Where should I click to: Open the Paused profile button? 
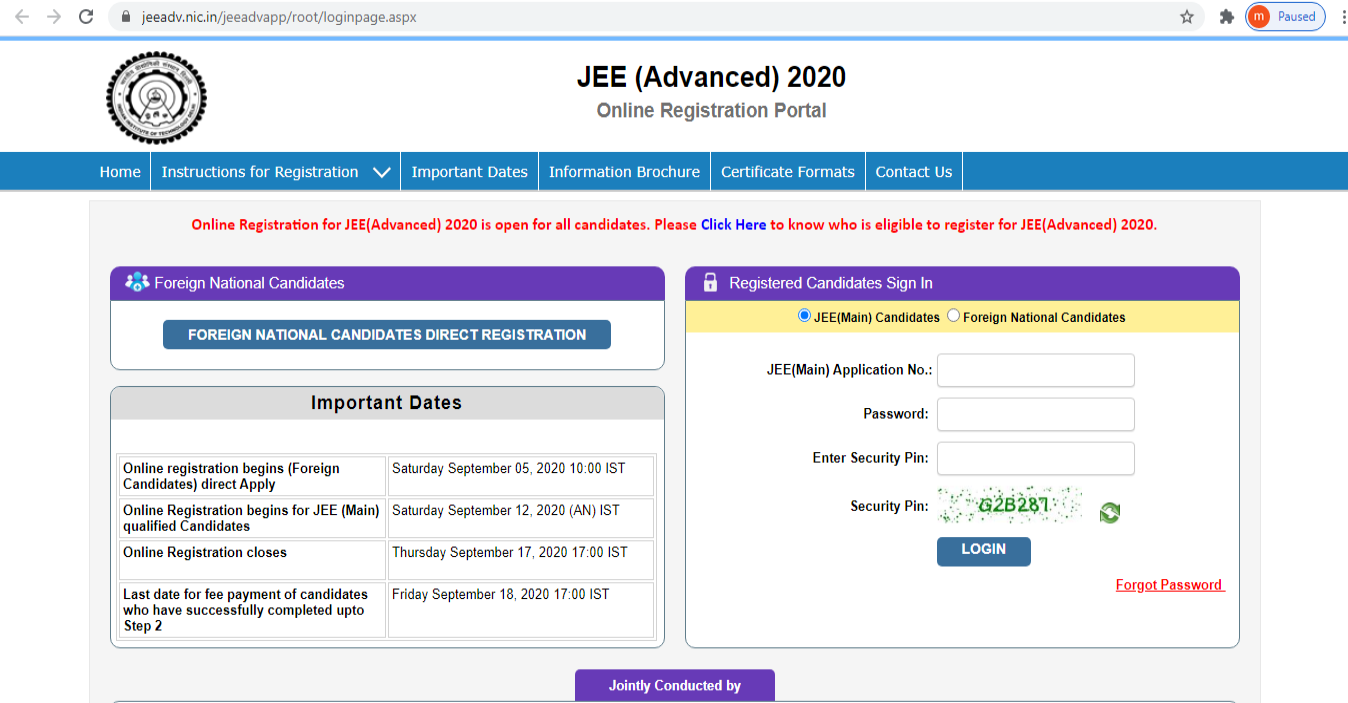coord(1285,17)
